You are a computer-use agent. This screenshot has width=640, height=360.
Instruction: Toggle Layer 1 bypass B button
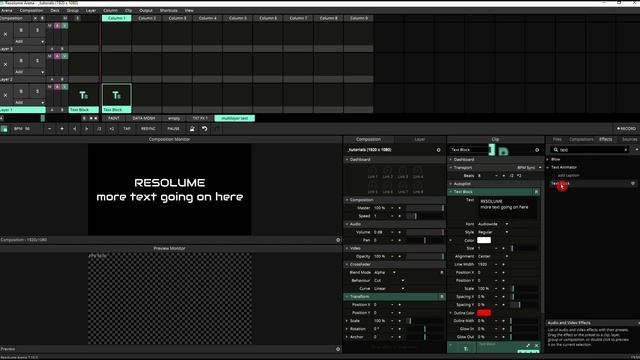pyautogui.click(x=21, y=91)
